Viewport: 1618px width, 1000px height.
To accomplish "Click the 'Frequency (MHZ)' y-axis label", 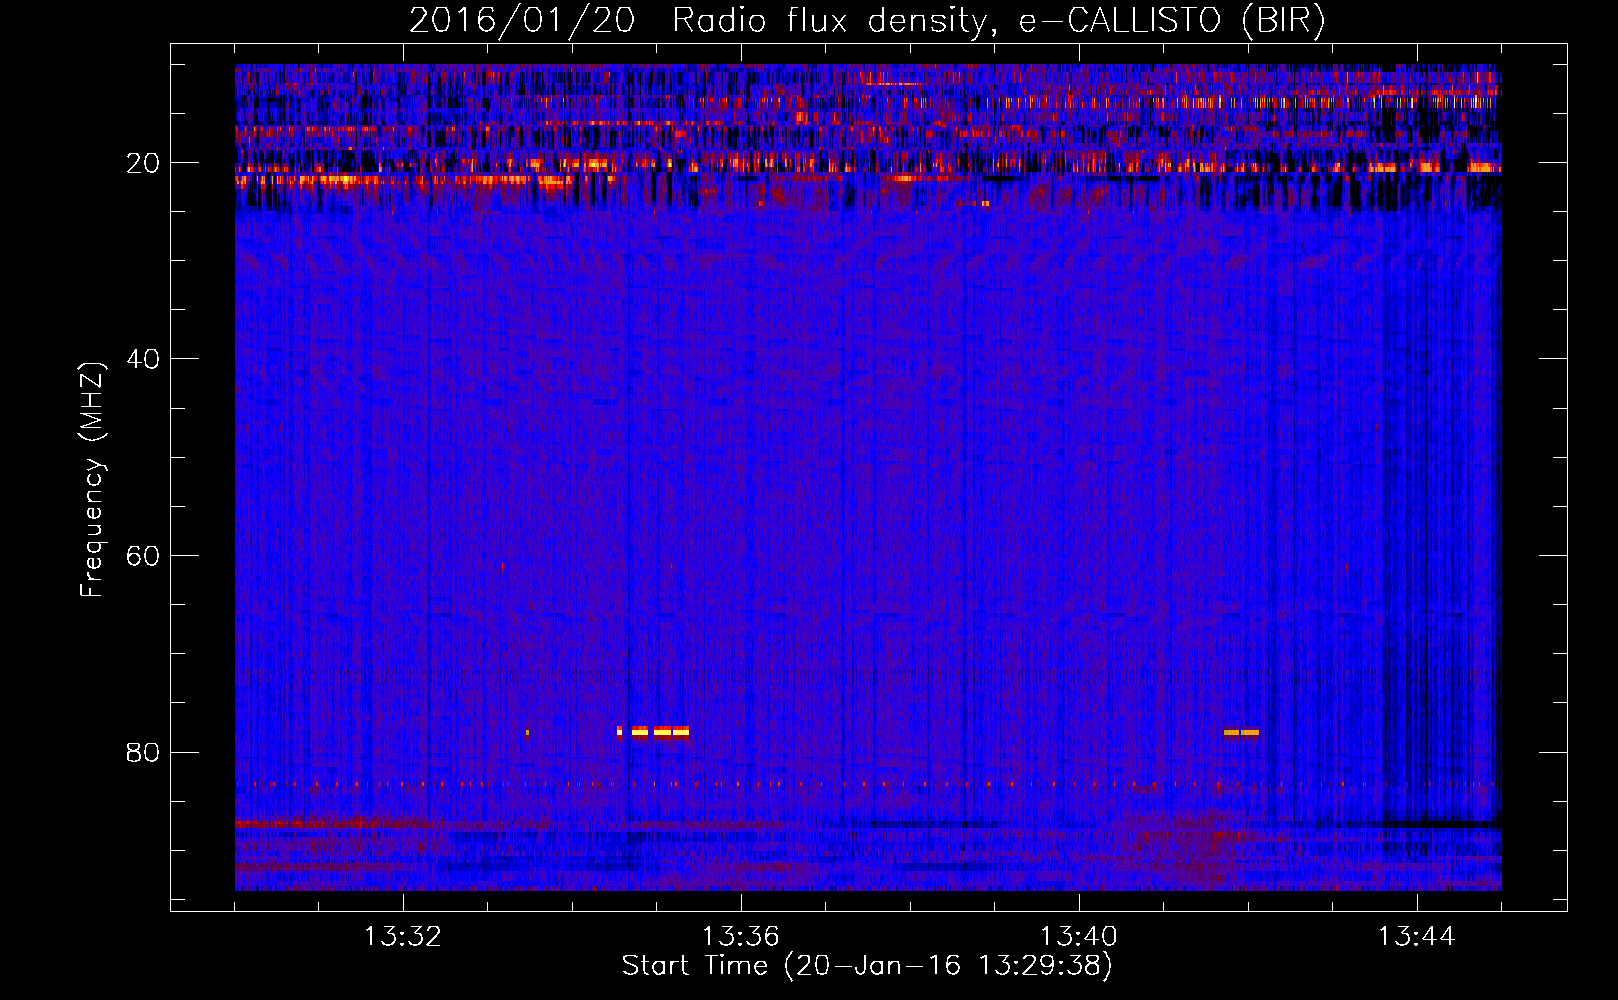I will (x=92, y=480).
